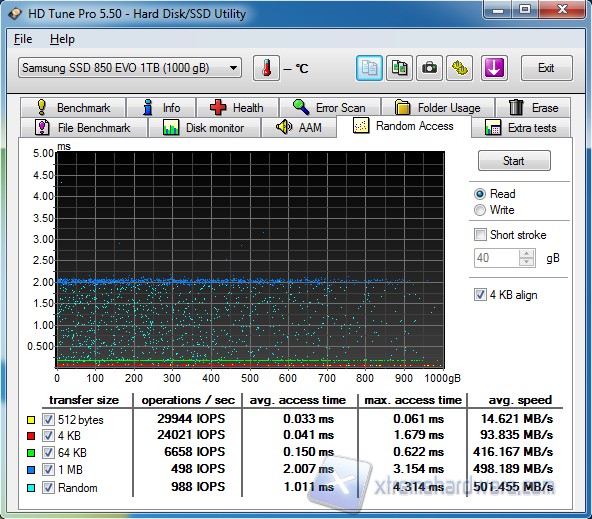
Task: Expand the Samsung SSD drive dropdown
Action: pyautogui.click(x=130, y=68)
